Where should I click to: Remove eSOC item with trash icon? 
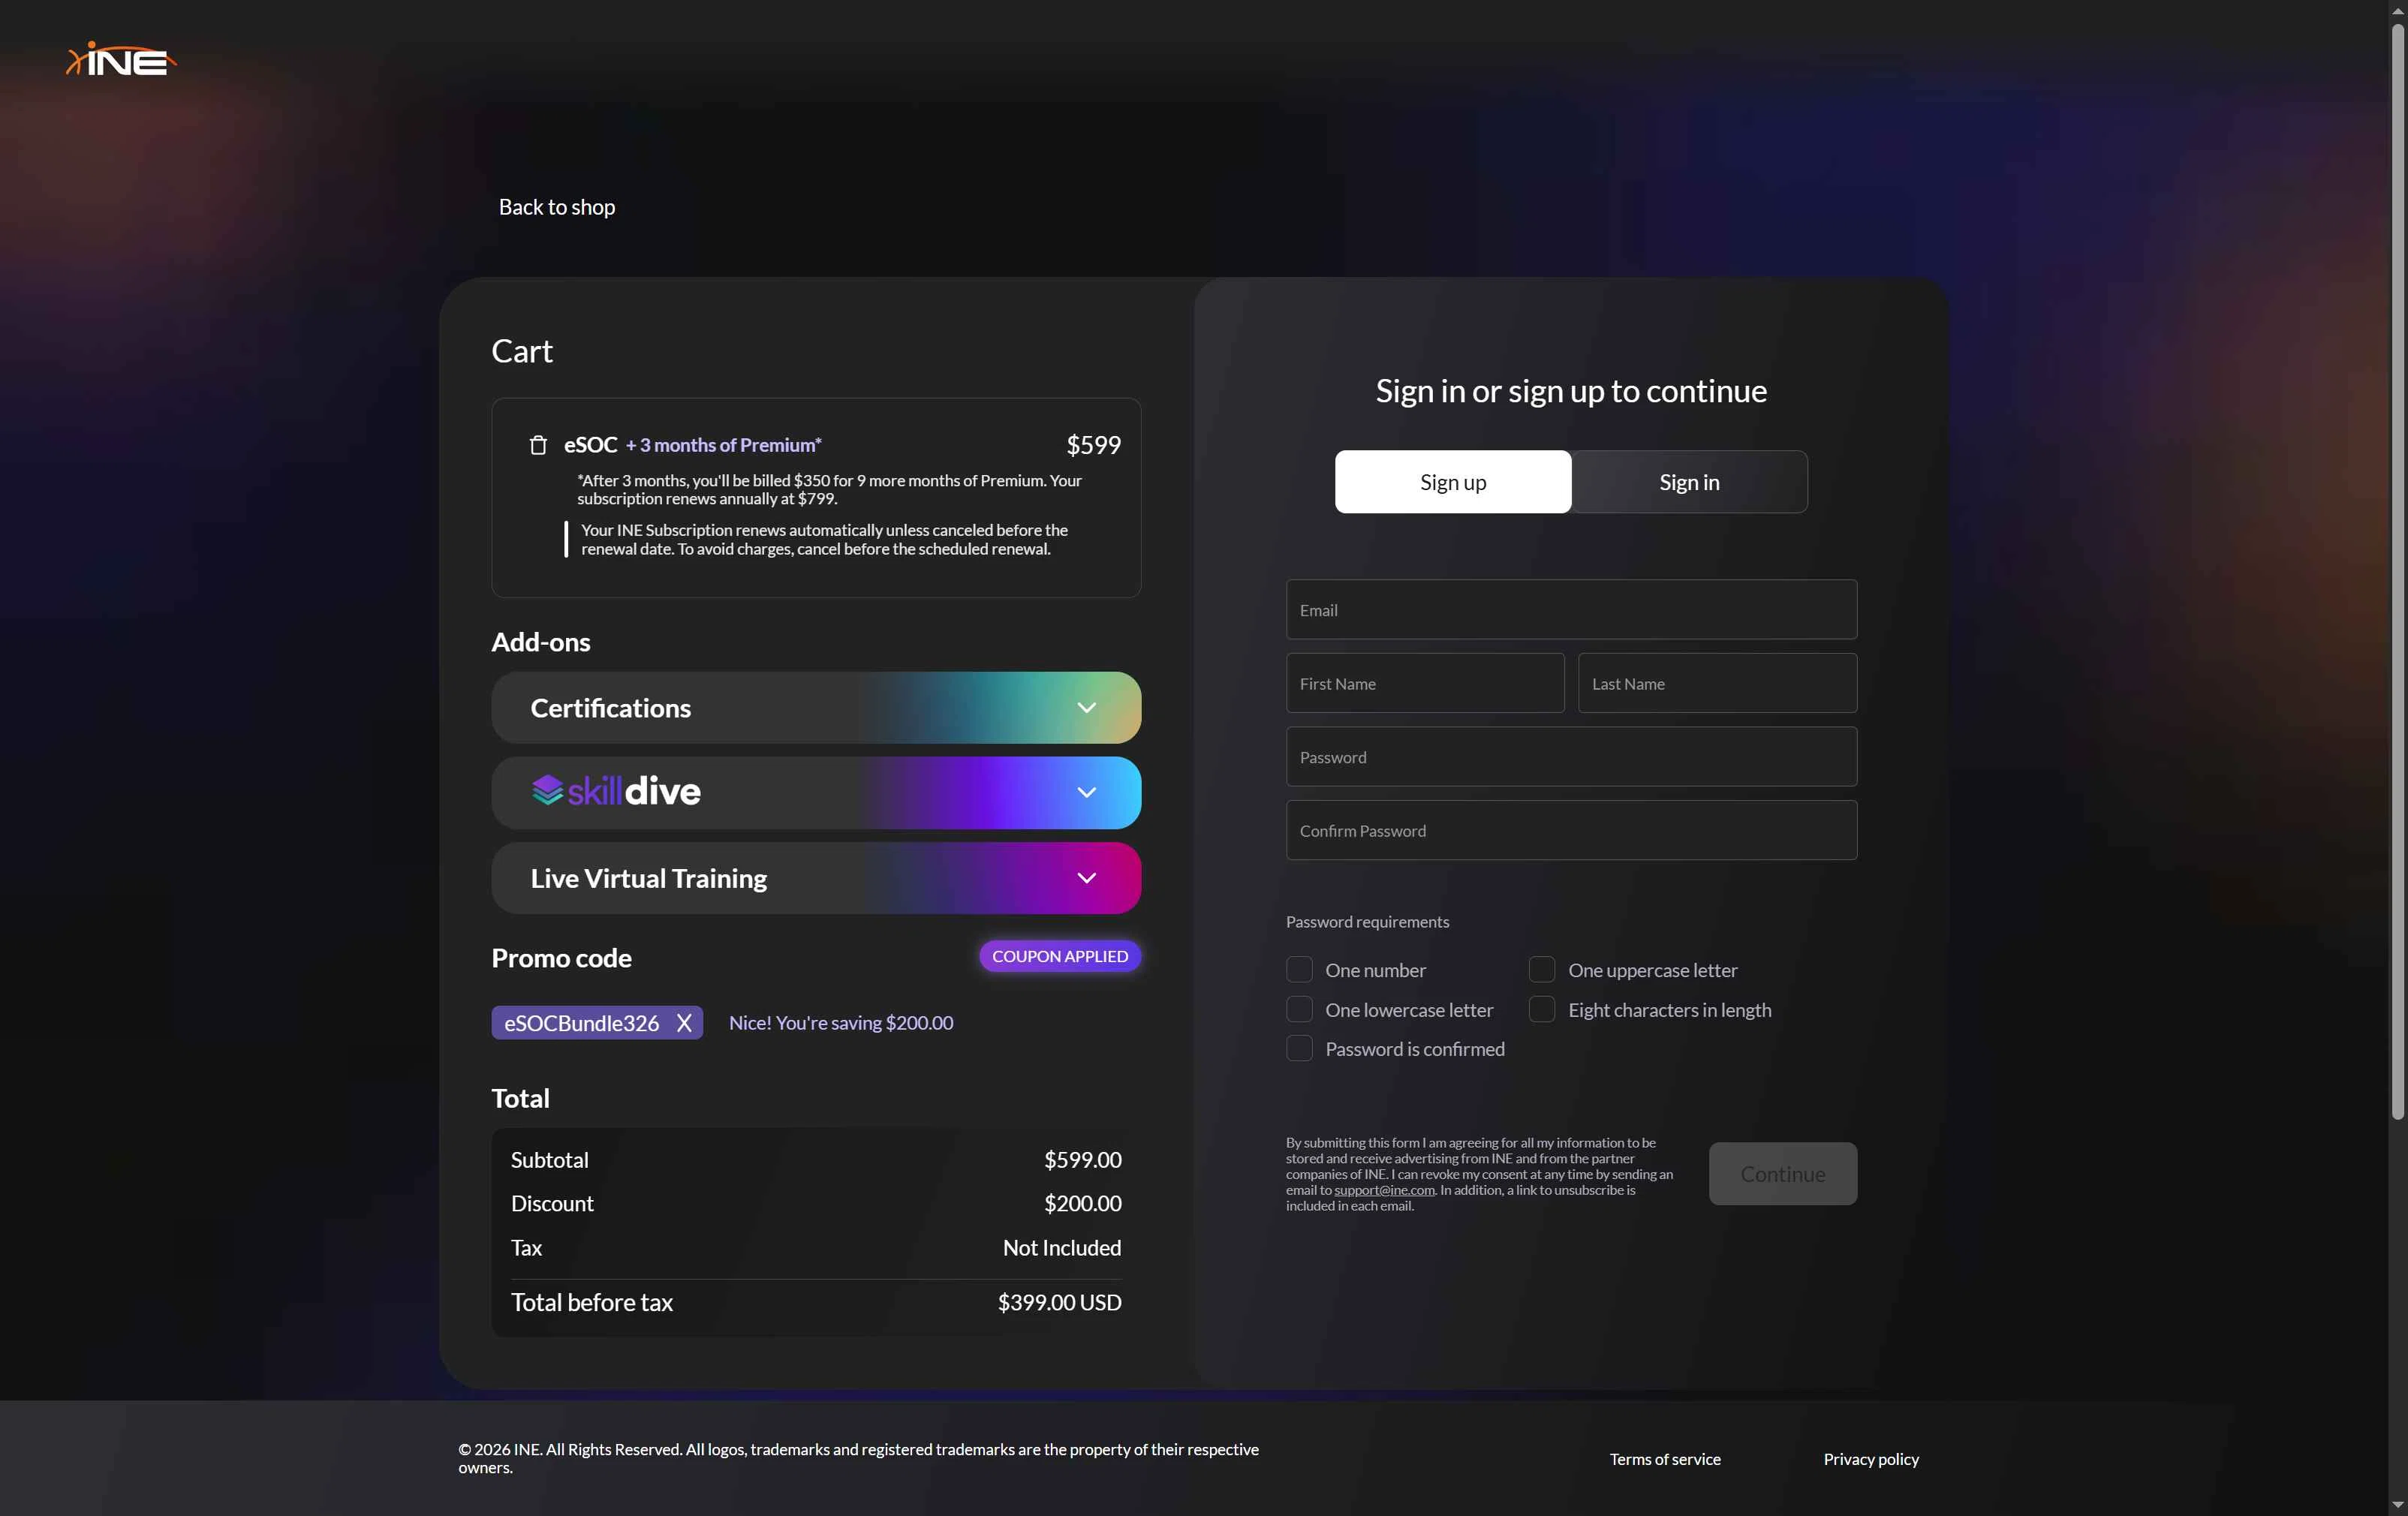[x=538, y=445]
